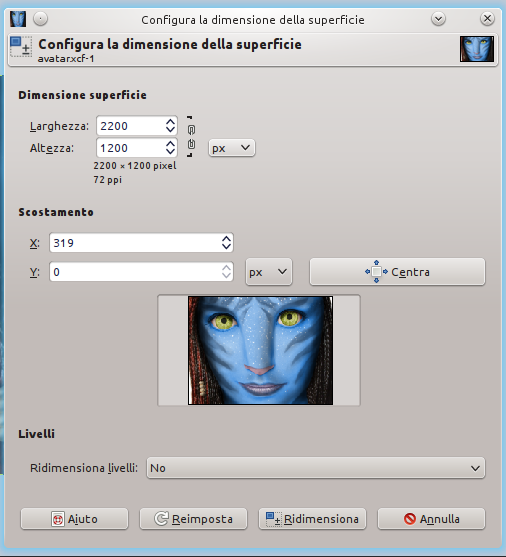506x557 pixels.
Task: Click the avatar thumbnail in dialog header
Action: click(x=477, y=49)
